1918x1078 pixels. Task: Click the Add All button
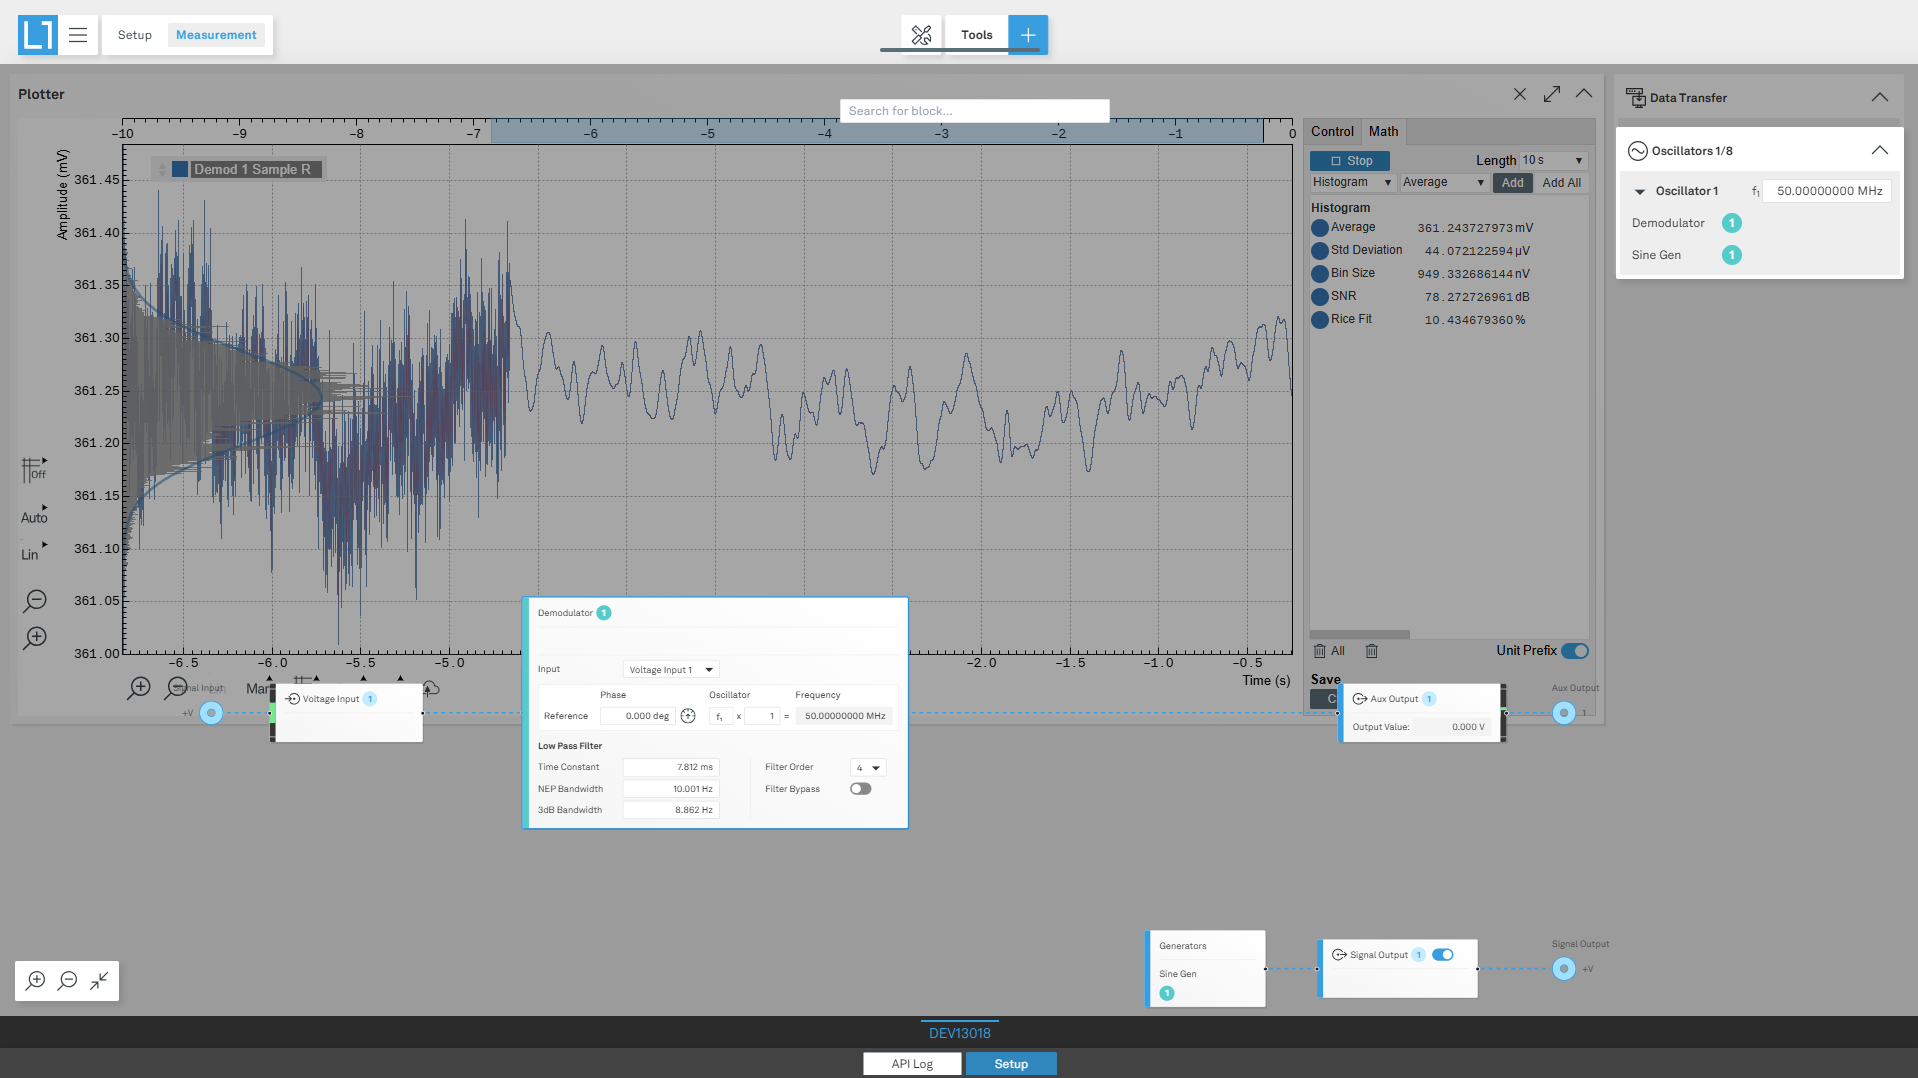(x=1561, y=183)
